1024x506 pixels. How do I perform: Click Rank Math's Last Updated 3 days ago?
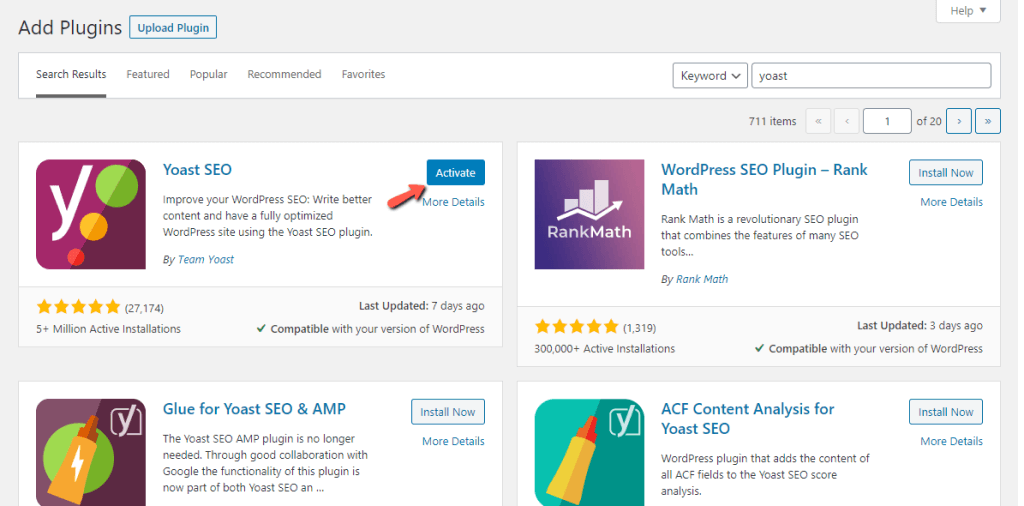[920, 325]
